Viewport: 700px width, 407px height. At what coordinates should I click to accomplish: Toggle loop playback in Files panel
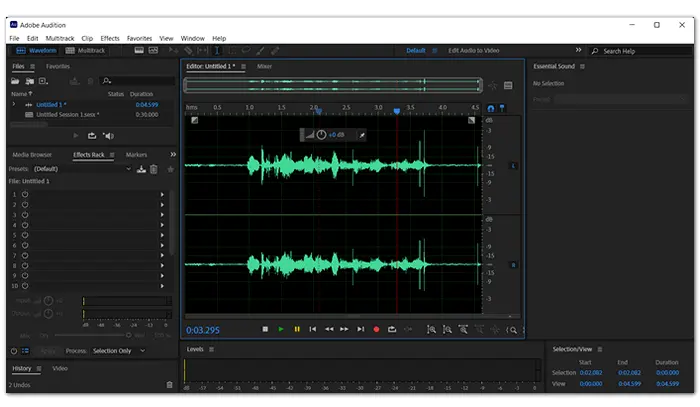point(92,136)
